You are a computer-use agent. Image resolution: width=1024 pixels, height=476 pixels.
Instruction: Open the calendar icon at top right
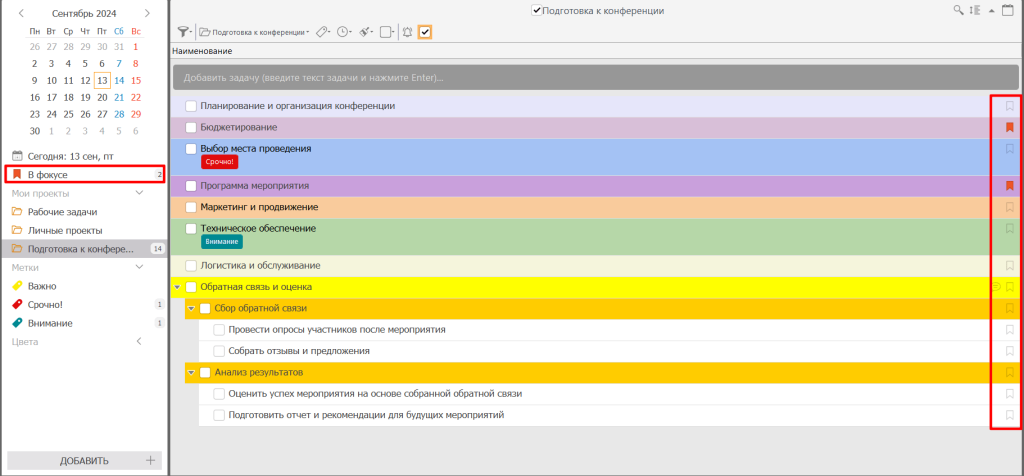coord(994,10)
